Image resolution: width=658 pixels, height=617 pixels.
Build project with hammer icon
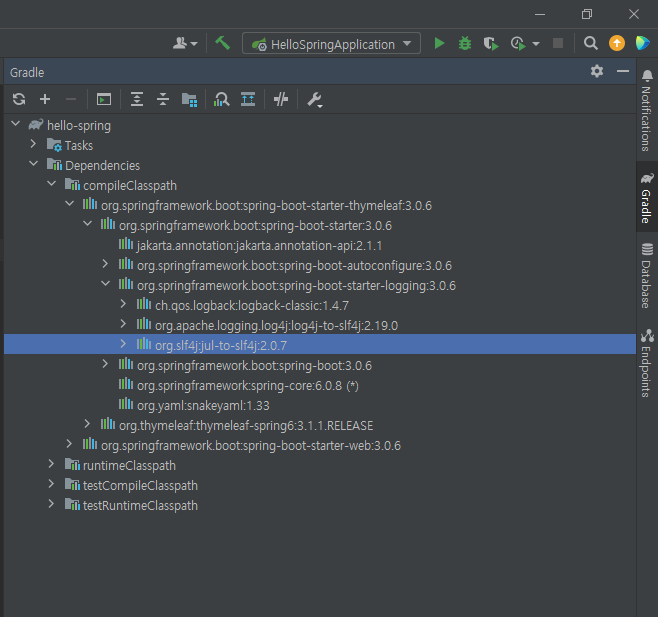click(222, 43)
